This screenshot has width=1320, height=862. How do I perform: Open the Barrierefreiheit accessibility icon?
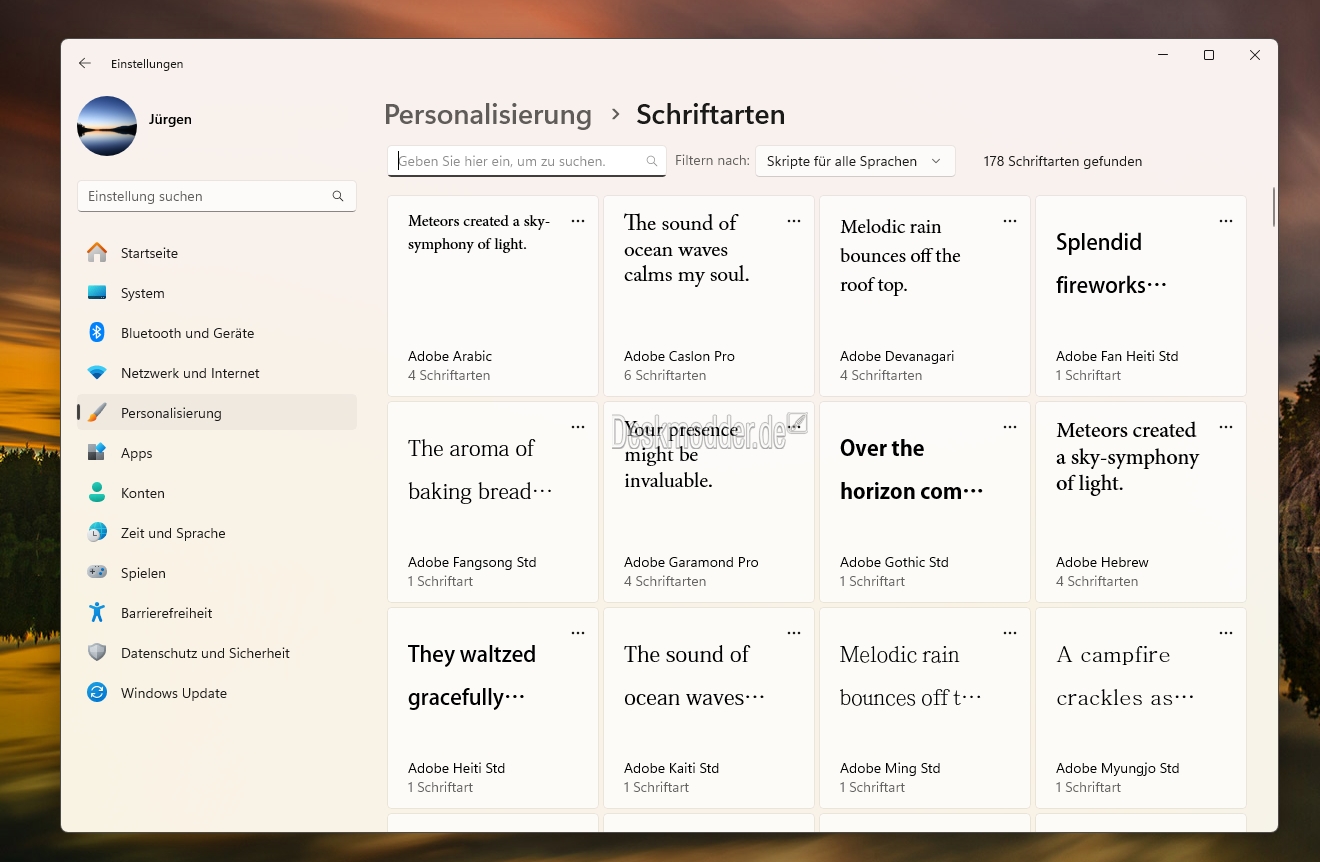(97, 613)
